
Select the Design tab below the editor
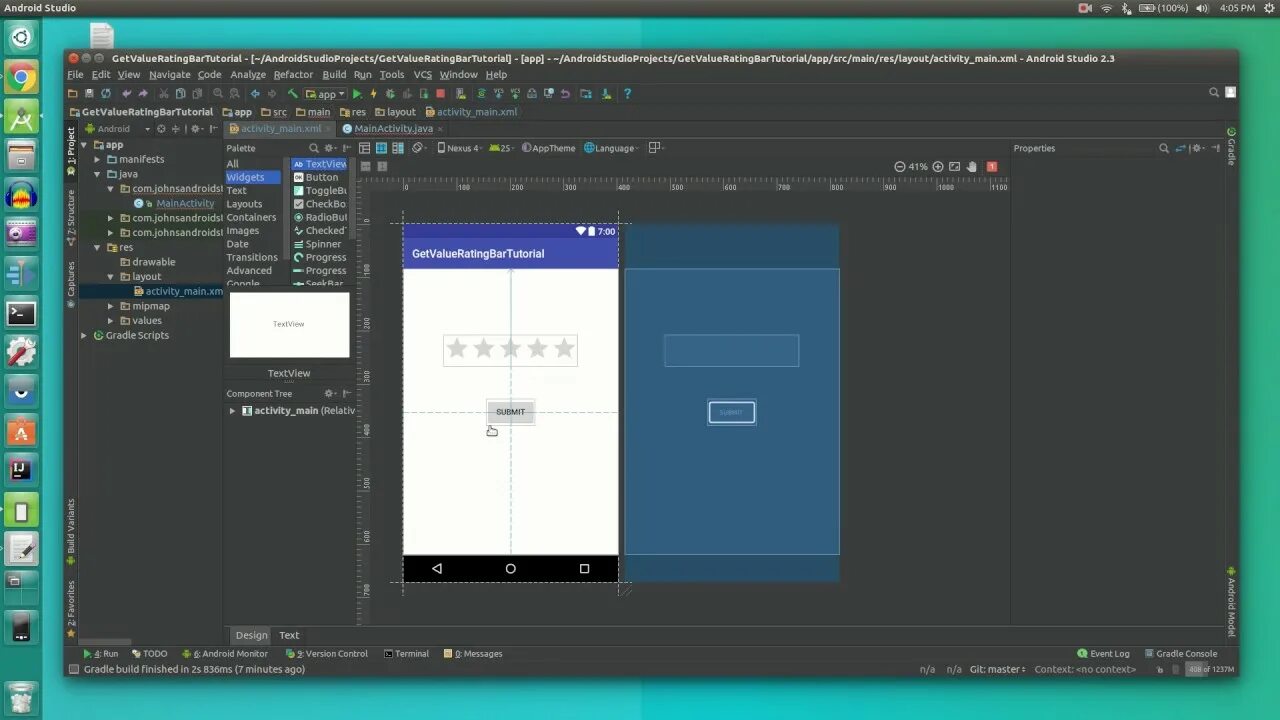tap(251, 635)
